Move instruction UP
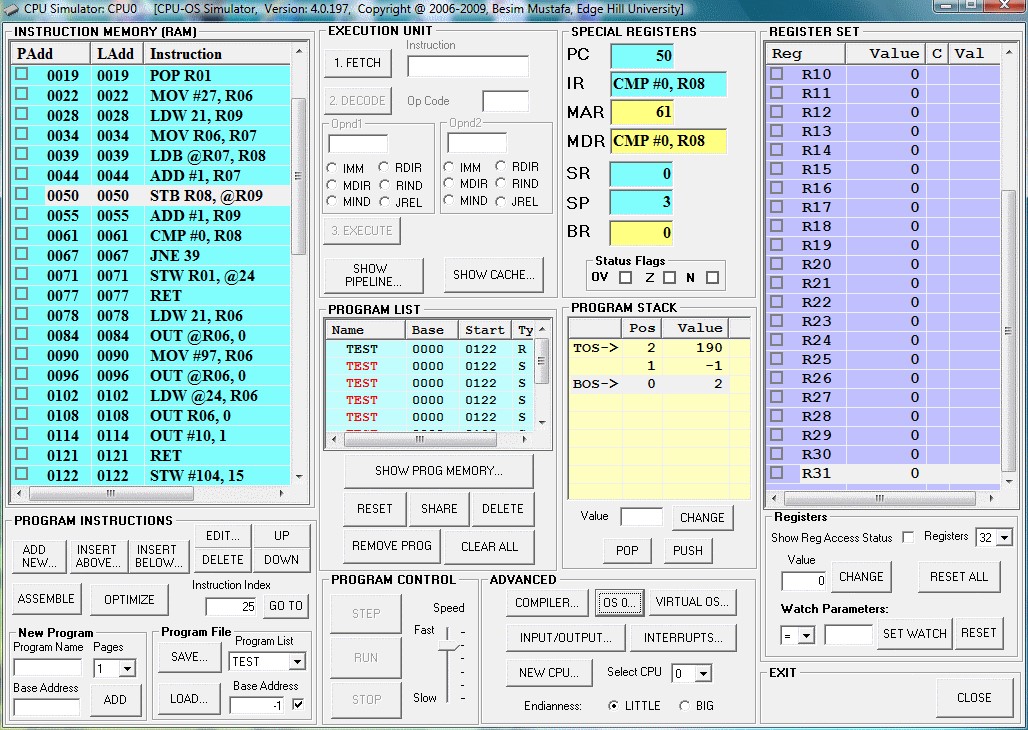This screenshot has width=1028, height=730. click(x=281, y=536)
